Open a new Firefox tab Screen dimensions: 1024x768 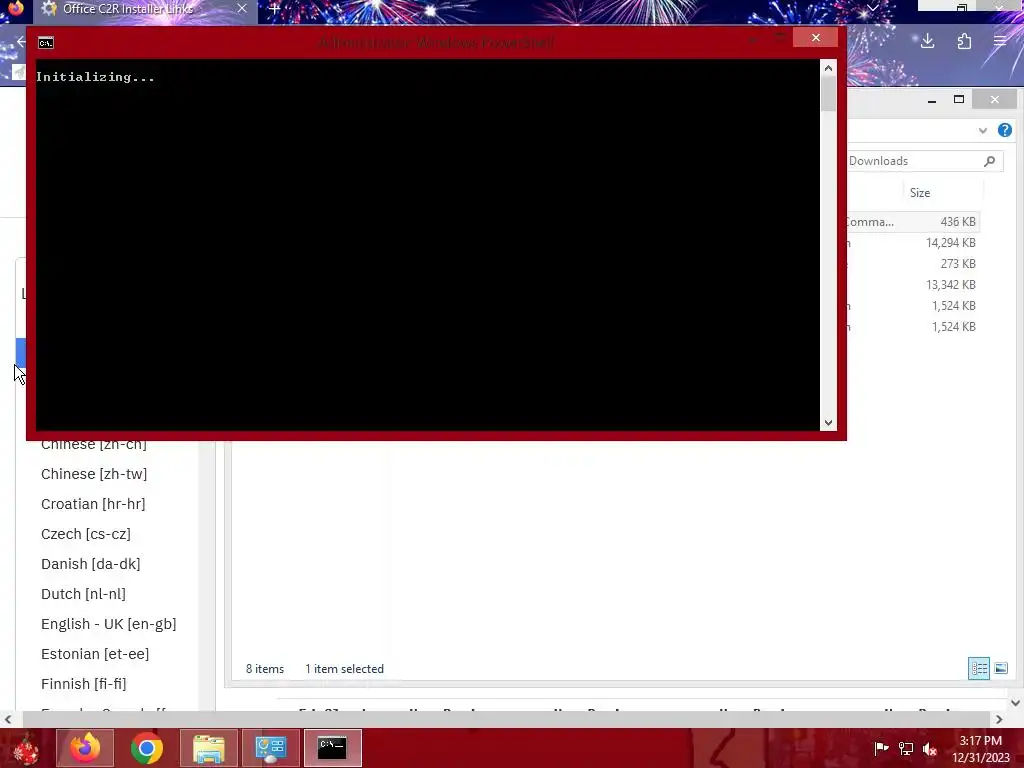point(275,9)
